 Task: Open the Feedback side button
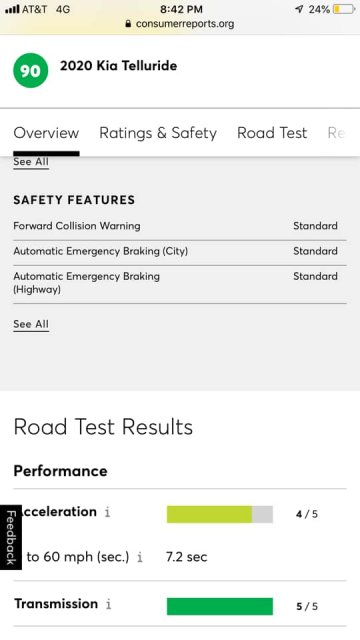click(11, 537)
